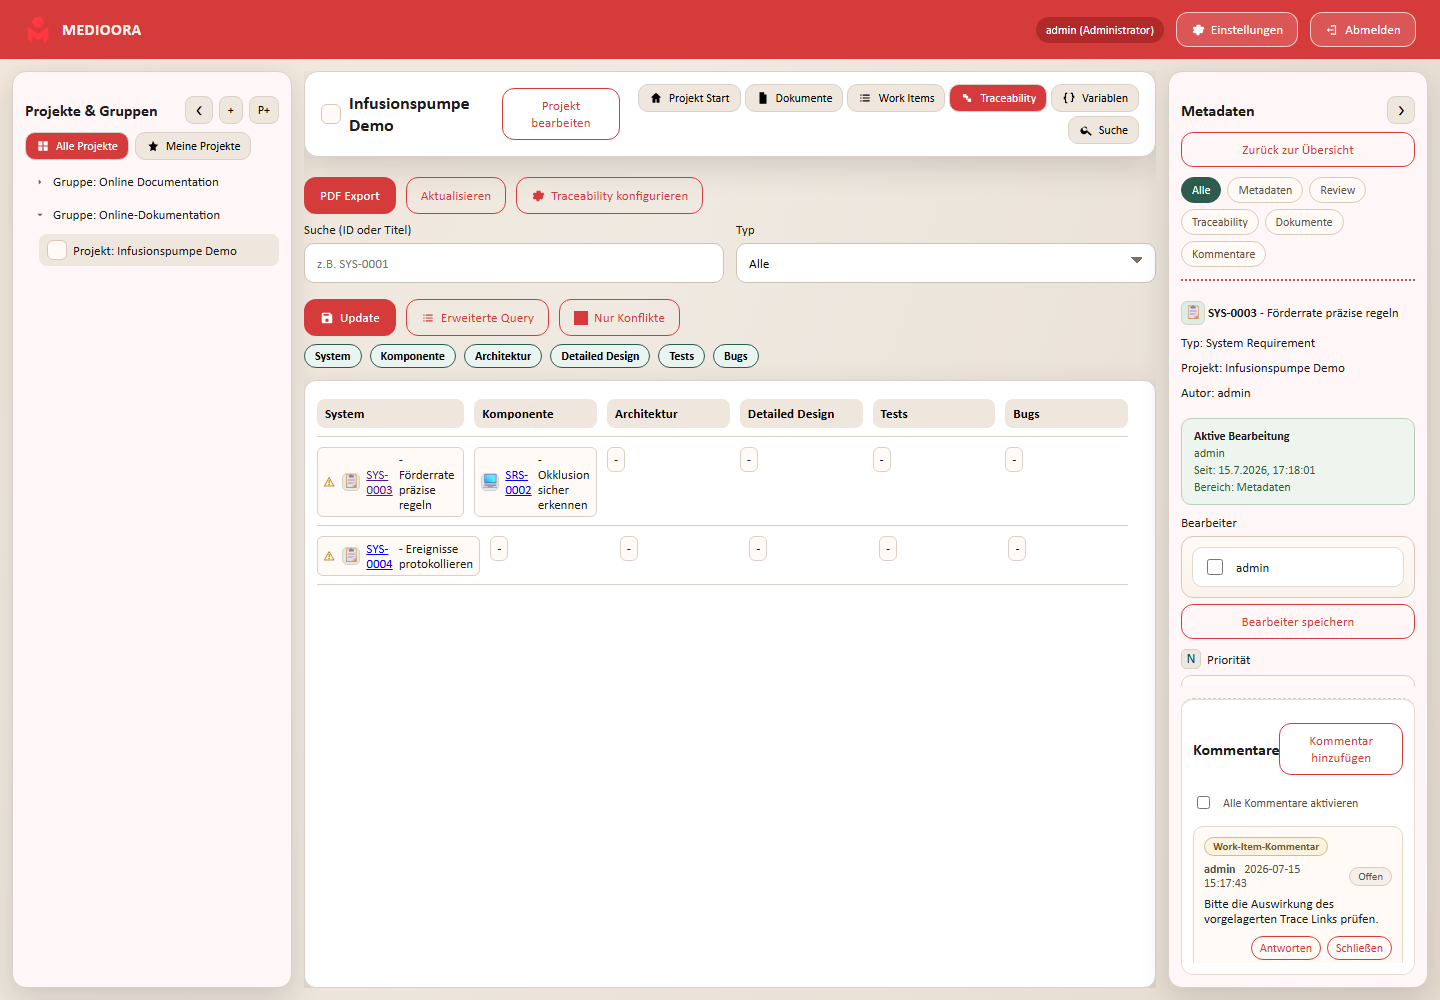This screenshot has width=1440, height=1000.
Task: Select the Traceability filter pill in Metadaten
Action: click(1220, 222)
